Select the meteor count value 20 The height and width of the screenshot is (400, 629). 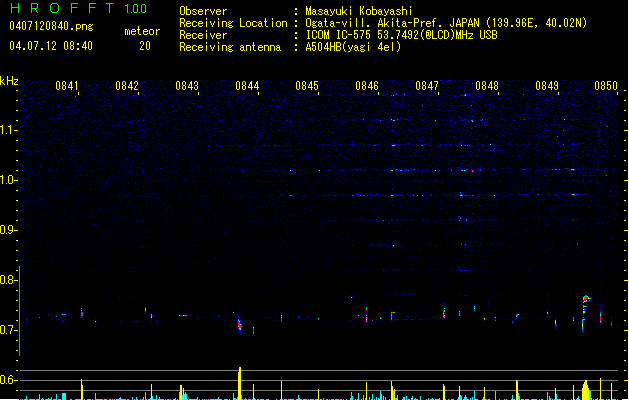pyautogui.click(x=145, y=46)
